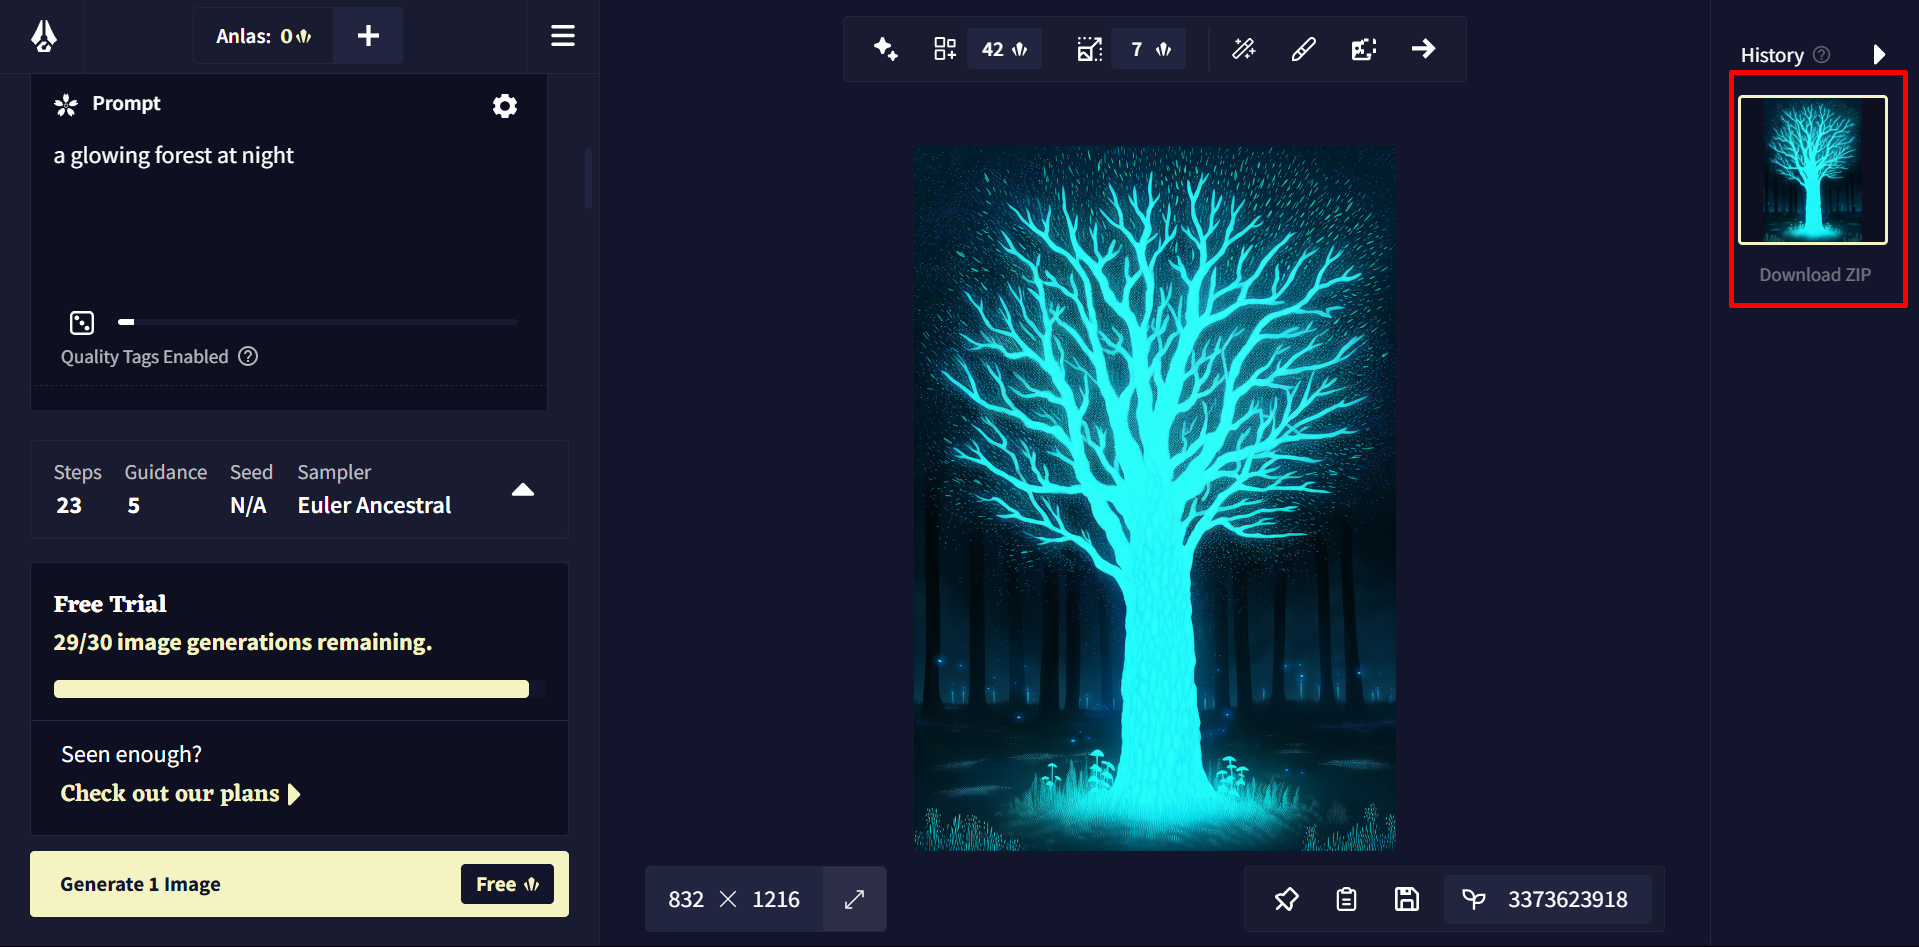Viewport: 1919px width, 947px height.
Task: Select the glowing tree history thumbnail
Action: point(1813,170)
